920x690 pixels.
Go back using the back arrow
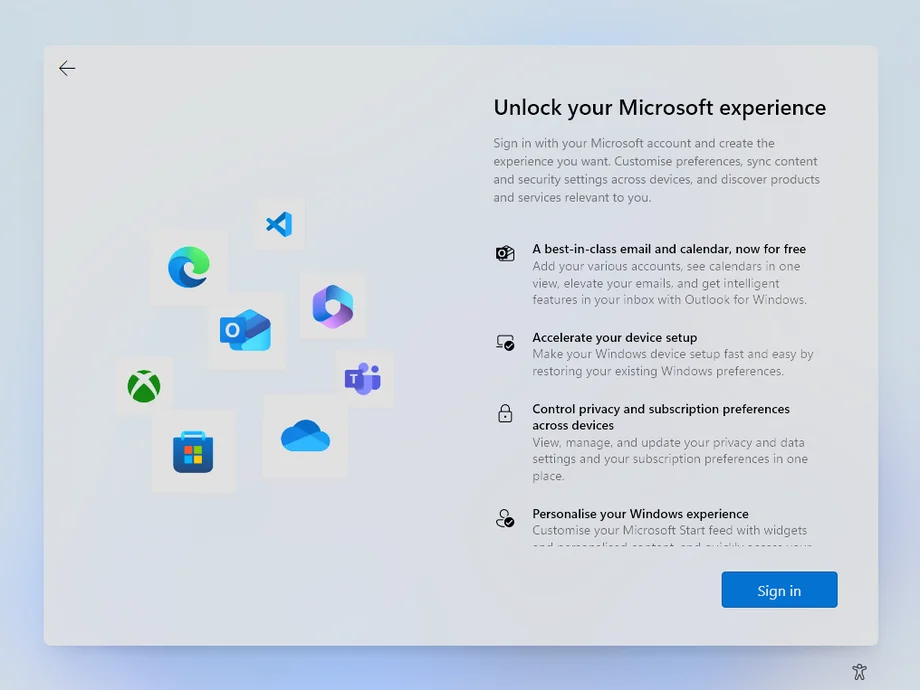(67, 68)
